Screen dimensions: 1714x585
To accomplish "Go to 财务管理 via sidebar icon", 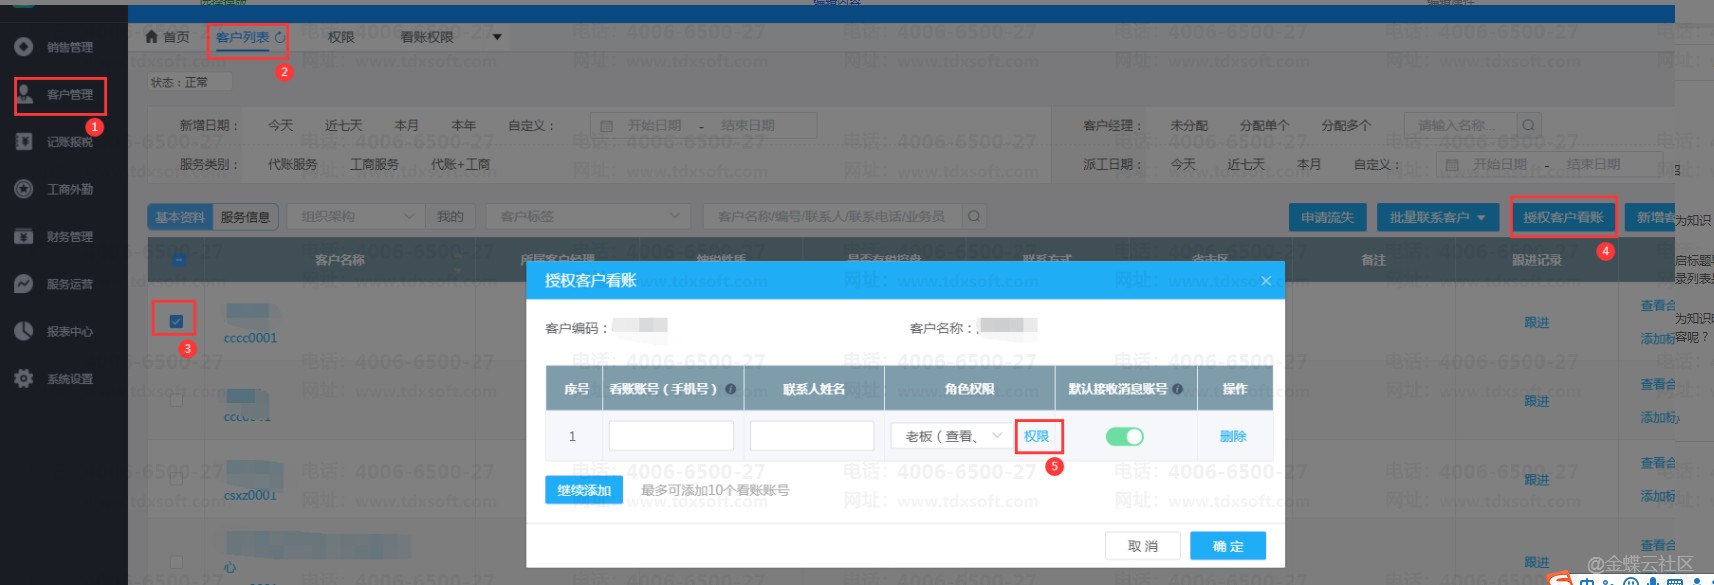I will click(x=24, y=237).
